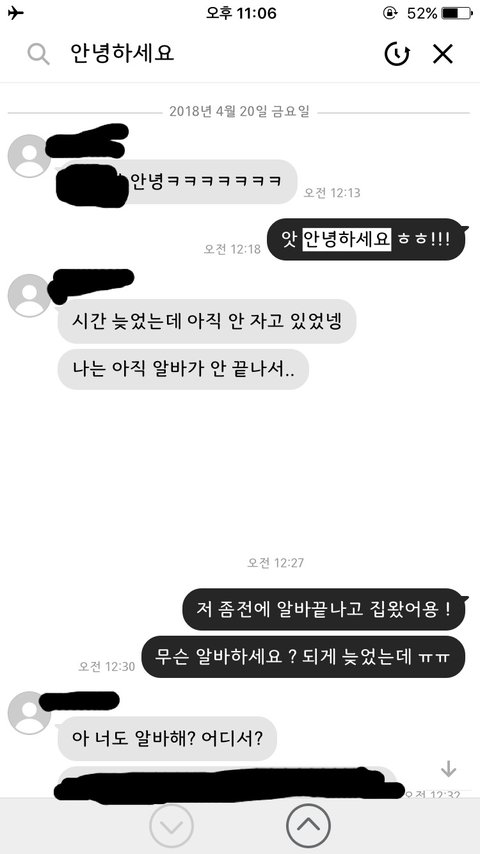Tap search field containing '안녕하세요'
The height and width of the screenshot is (854, 480).
(x=218, y=54)
